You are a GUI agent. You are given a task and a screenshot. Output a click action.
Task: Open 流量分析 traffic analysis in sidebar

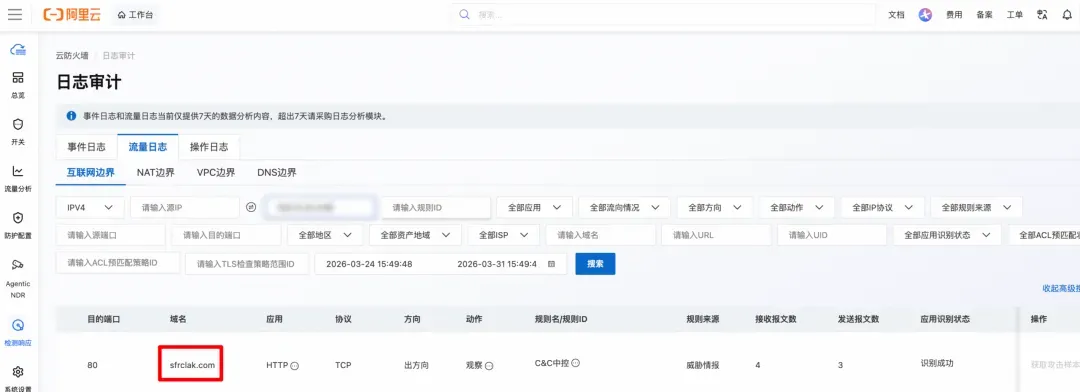coord(19,178)
